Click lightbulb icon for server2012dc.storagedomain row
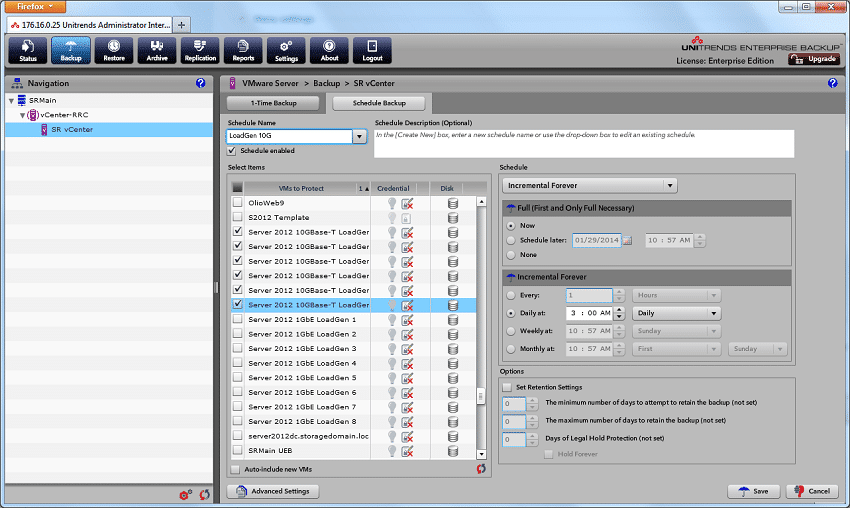The height and width of the screenshot is (508, 850). 392,436
